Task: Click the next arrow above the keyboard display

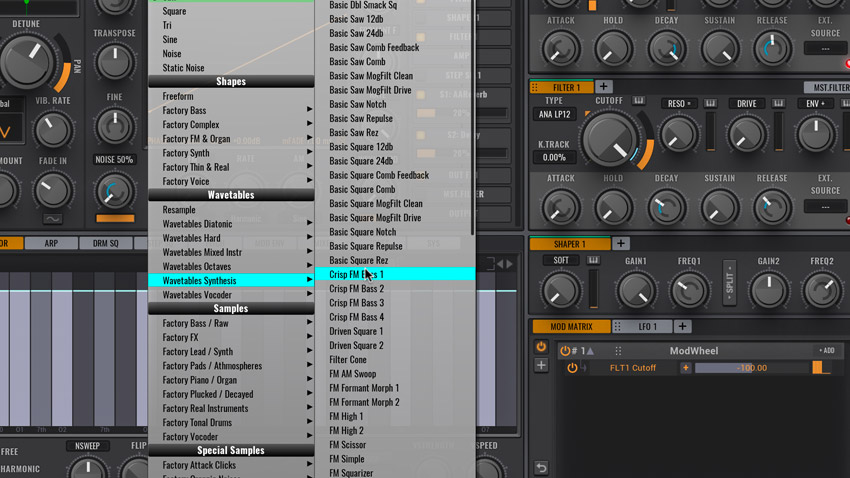Action: point(510,264)
